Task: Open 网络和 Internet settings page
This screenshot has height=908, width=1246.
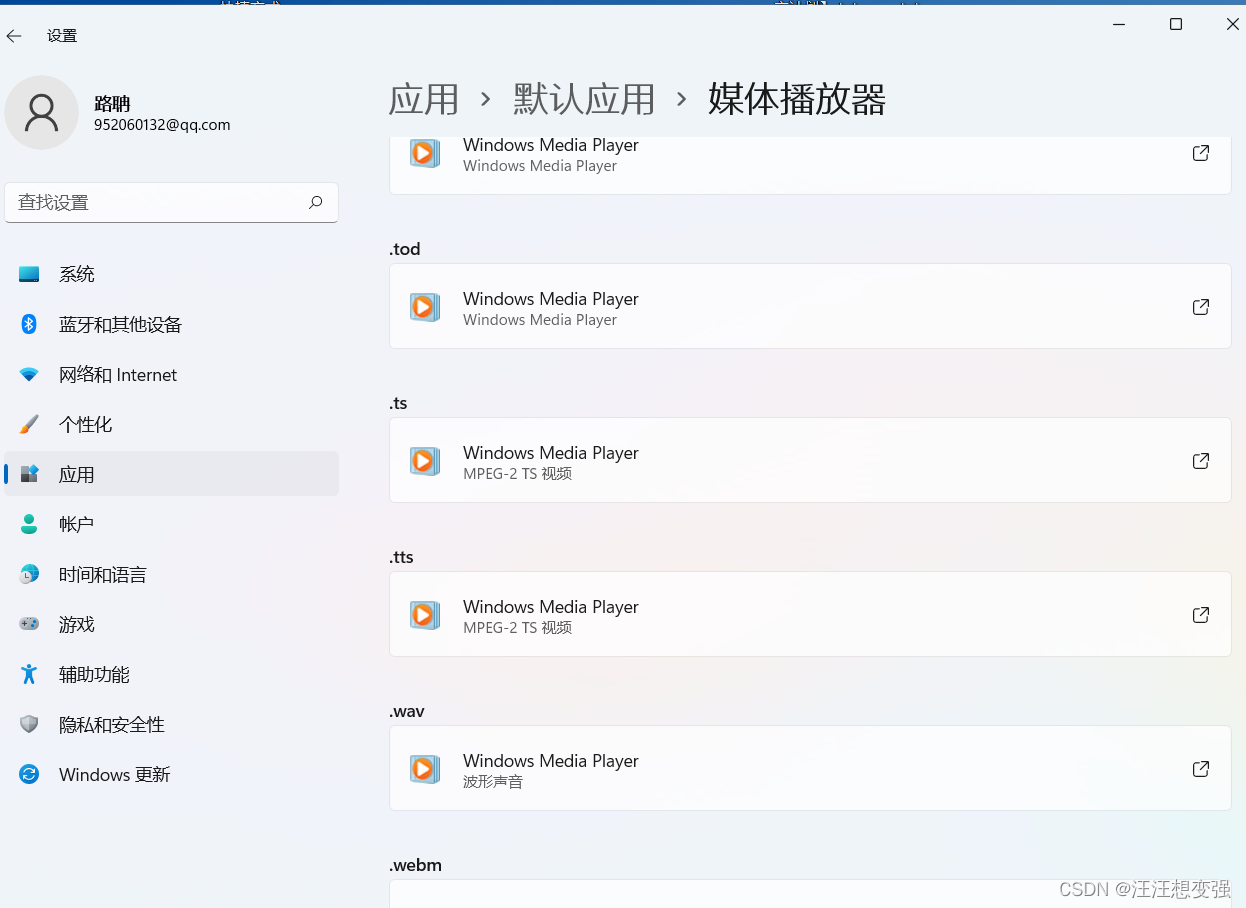Action: [172, 375]
